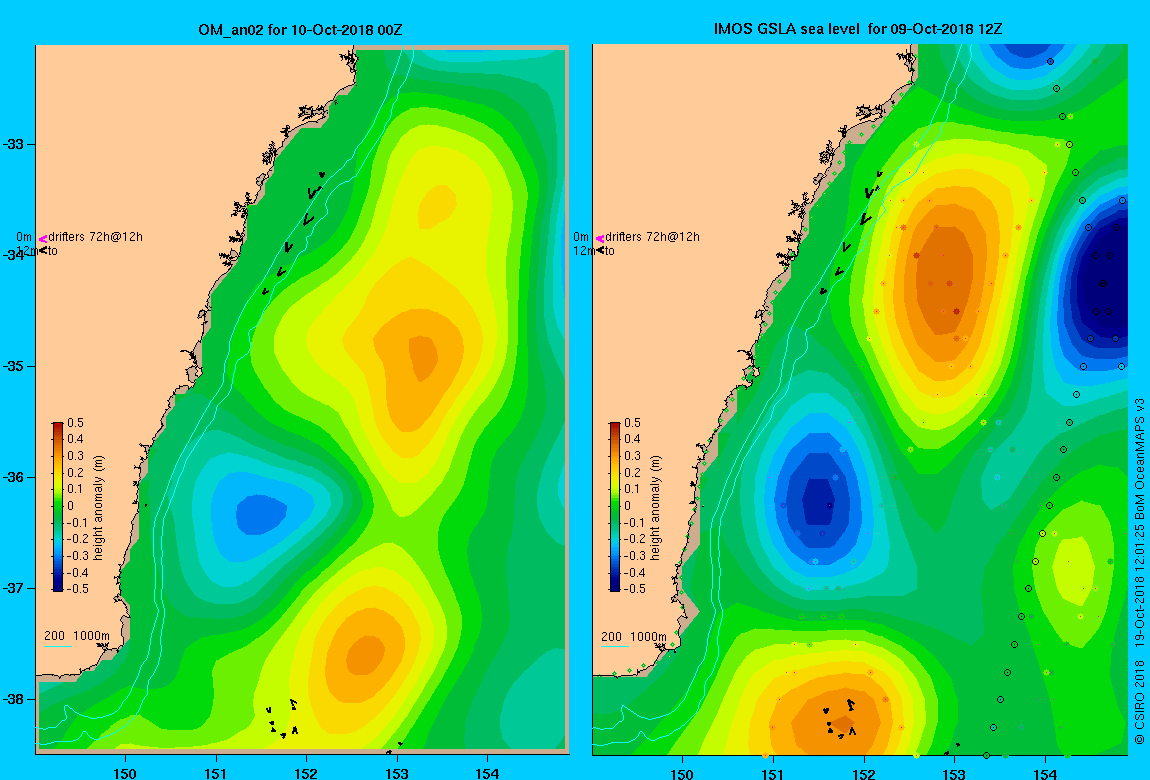Click longitude label 154 under the right map
The image size is (1150, 780).
point(1045,773)
